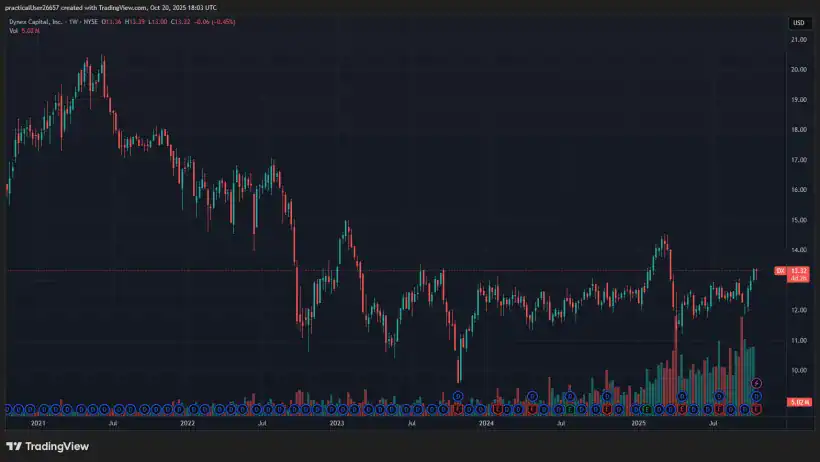Screen dimensions: 820x462
Task: Click the low value L13.00 in the legend
Action: pyautogui.click(x=158, y=22)
